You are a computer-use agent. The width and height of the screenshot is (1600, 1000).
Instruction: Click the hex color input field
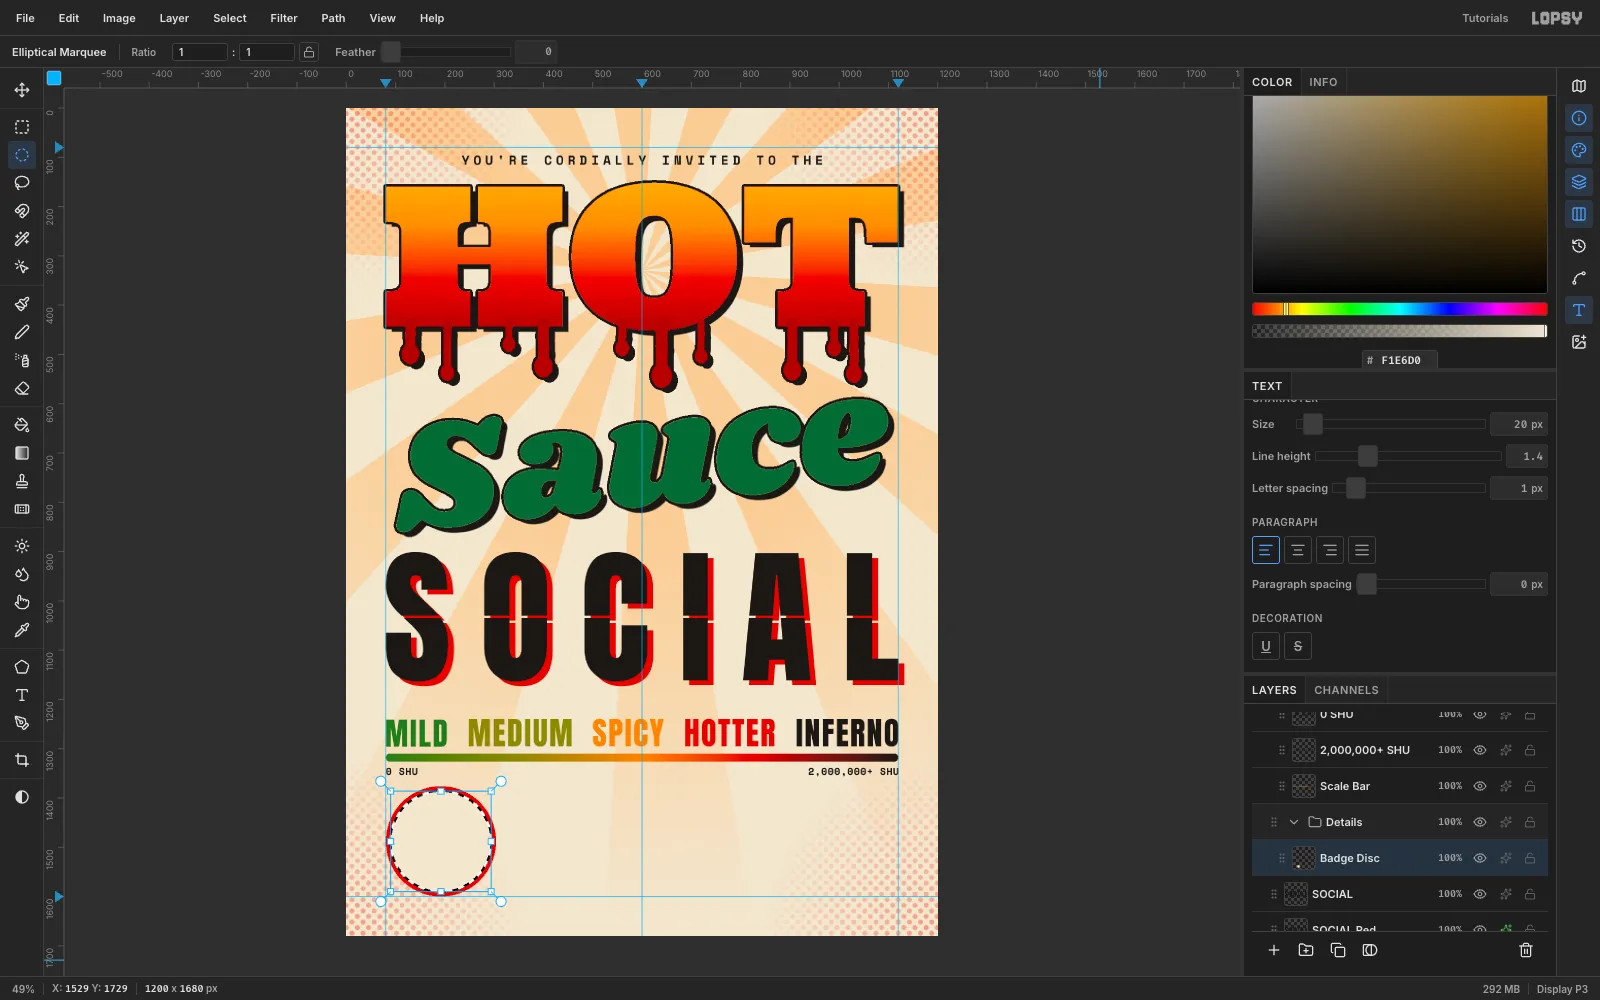pyautogui.click(x=1400, y=360)
